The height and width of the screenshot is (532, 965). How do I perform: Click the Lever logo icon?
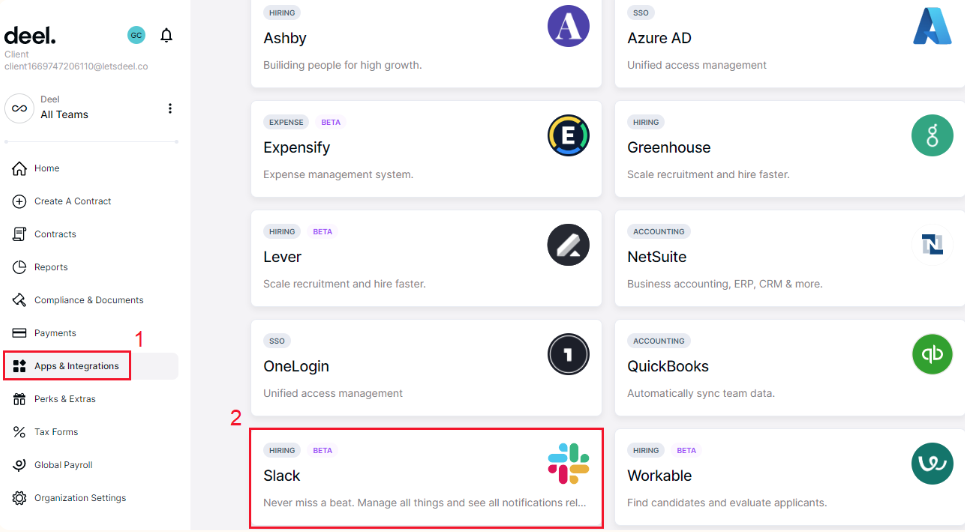(x=568, y=245)
